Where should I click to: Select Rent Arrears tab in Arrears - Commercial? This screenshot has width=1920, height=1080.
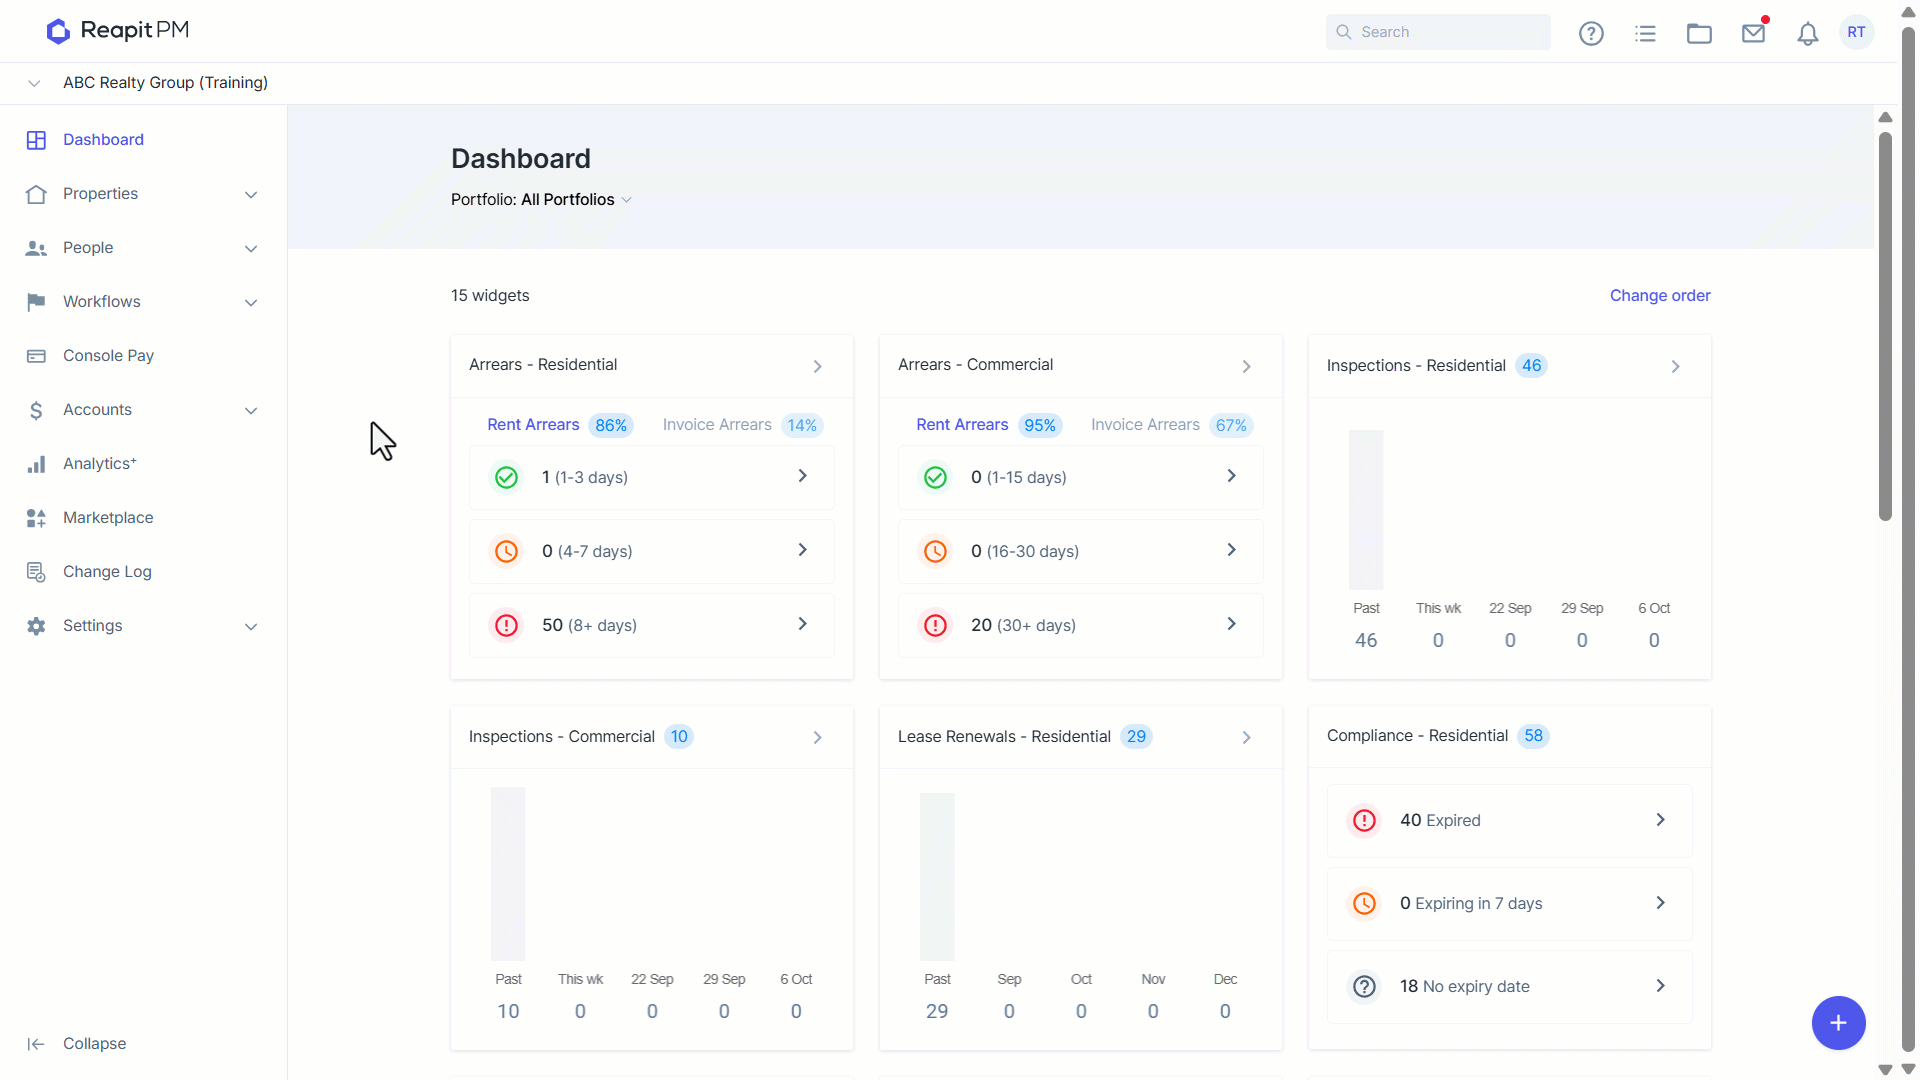click(x=986, y=425)
